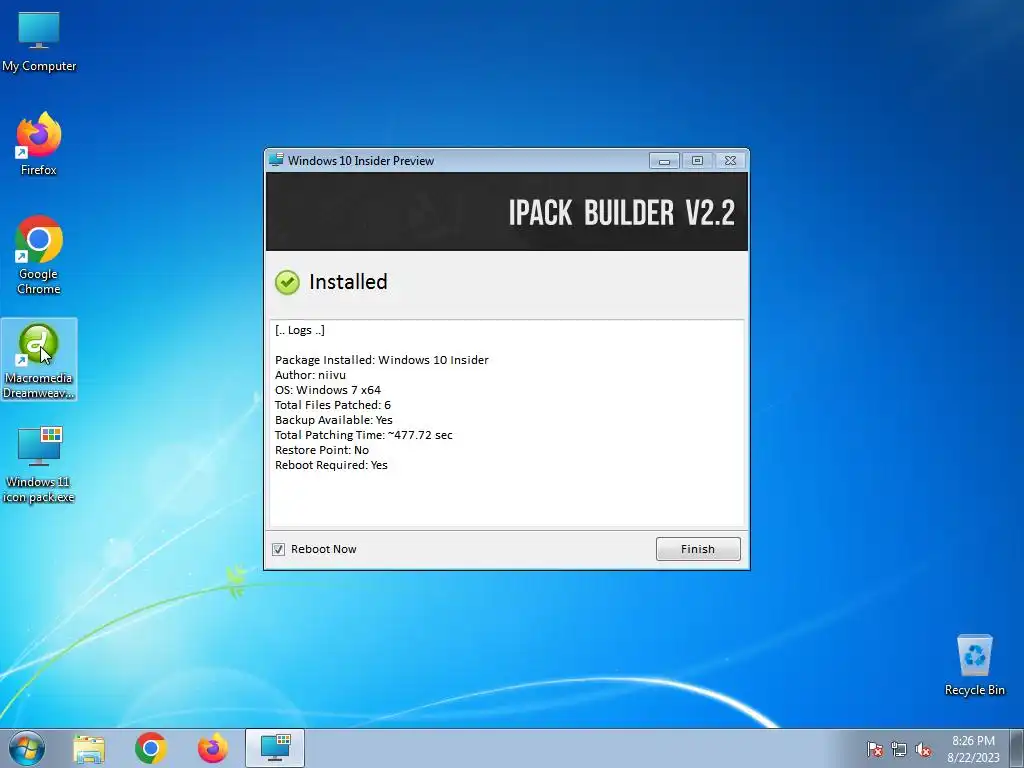Click the 'Total Patching Time: ~477.72 sec' line
Image resolution: width=1024 pixels, height=768 pixels.
(363, 435)
